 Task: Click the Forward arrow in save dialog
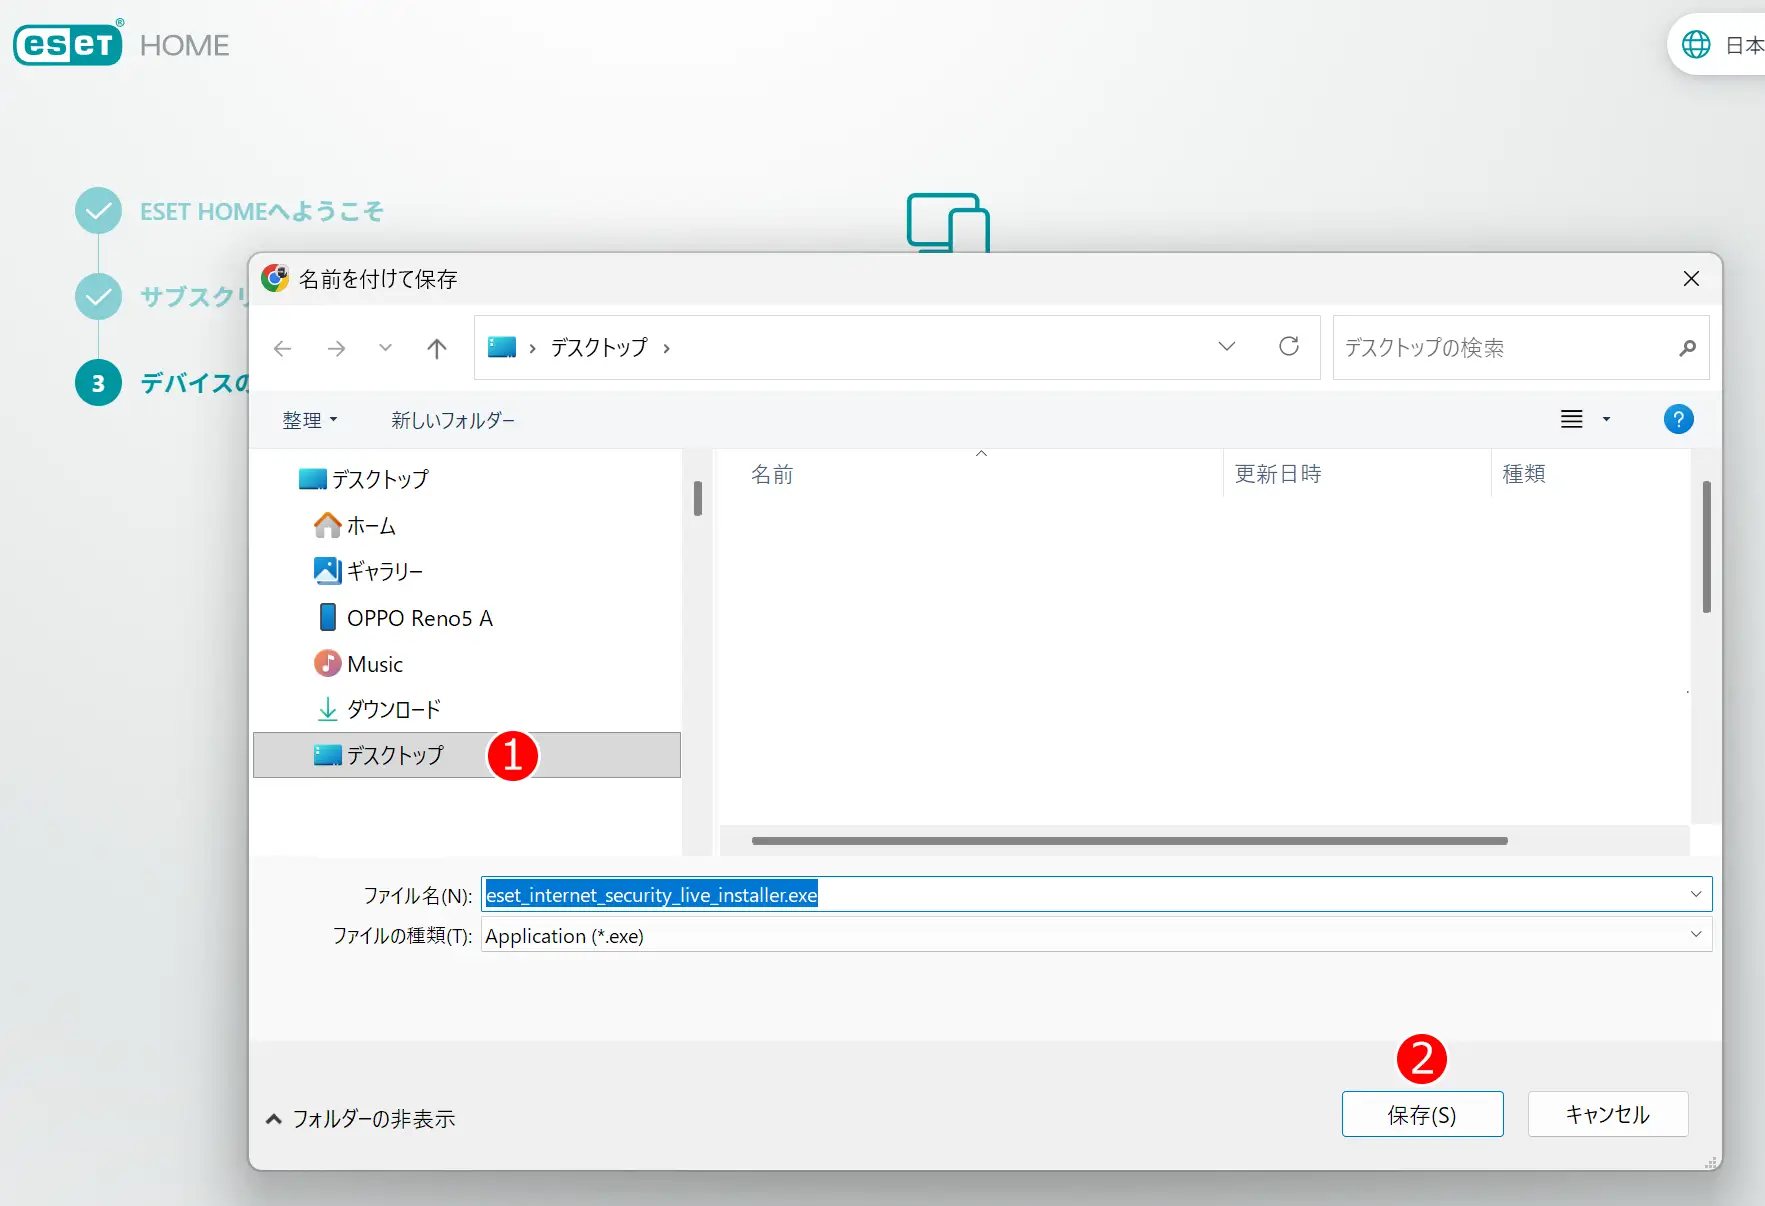[336, 348]
